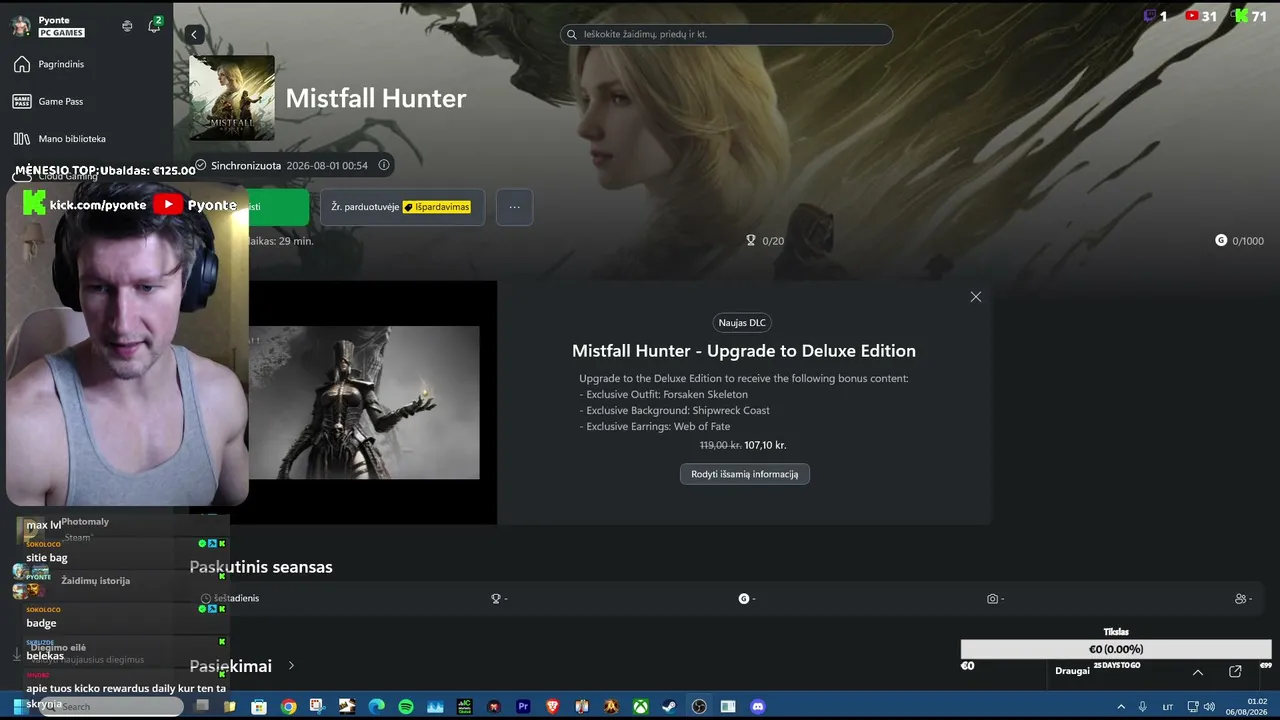Click Rodyti išsamią informaciją button
Screen dimensions: 1280x720
745,474
